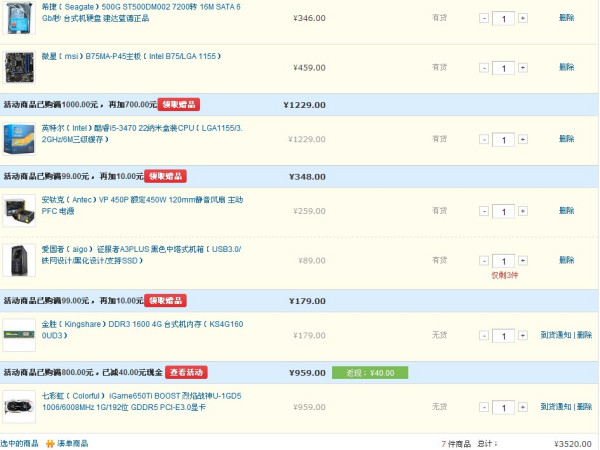View Seagate hard drive thumbnail
600x450 pixels.
click(19, 18)
